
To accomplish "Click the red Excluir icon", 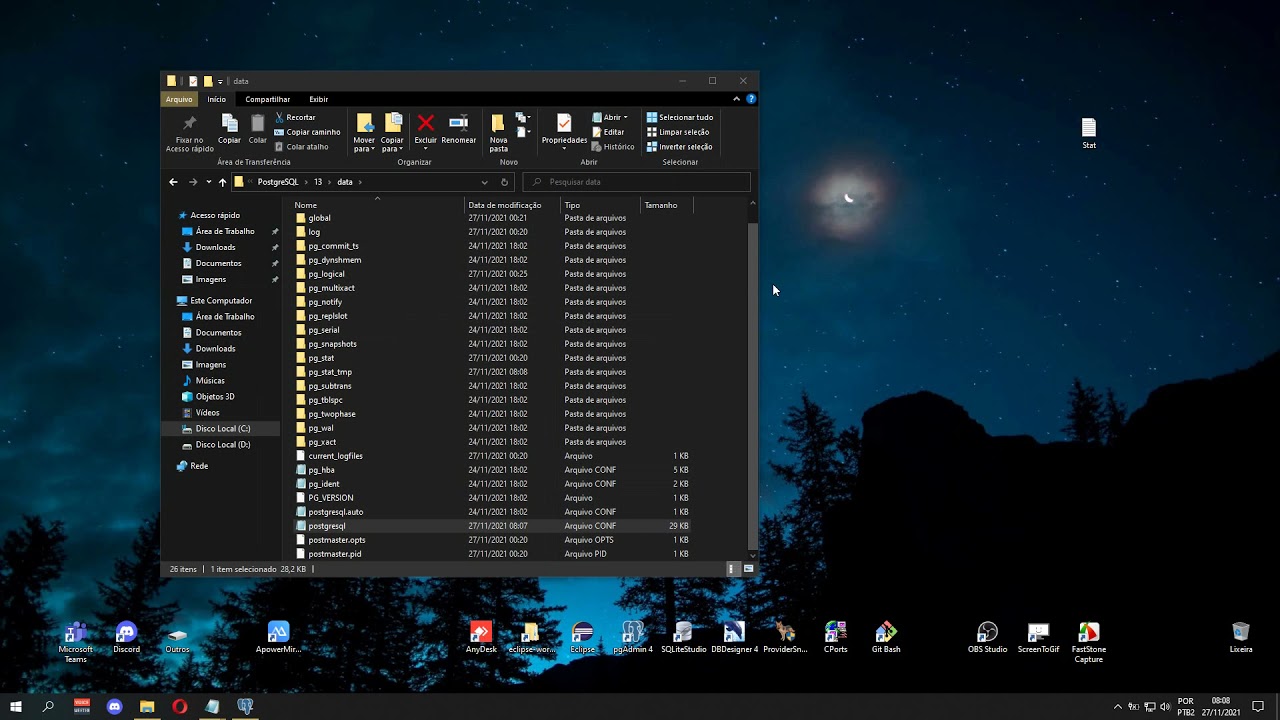I will (426, 123).
